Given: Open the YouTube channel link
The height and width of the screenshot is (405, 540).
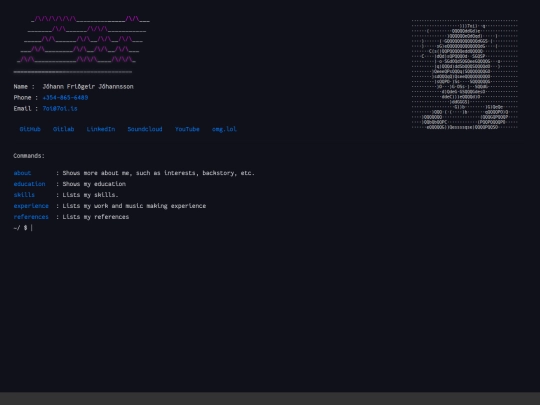Looking at the screenshot, I should 187,129.
